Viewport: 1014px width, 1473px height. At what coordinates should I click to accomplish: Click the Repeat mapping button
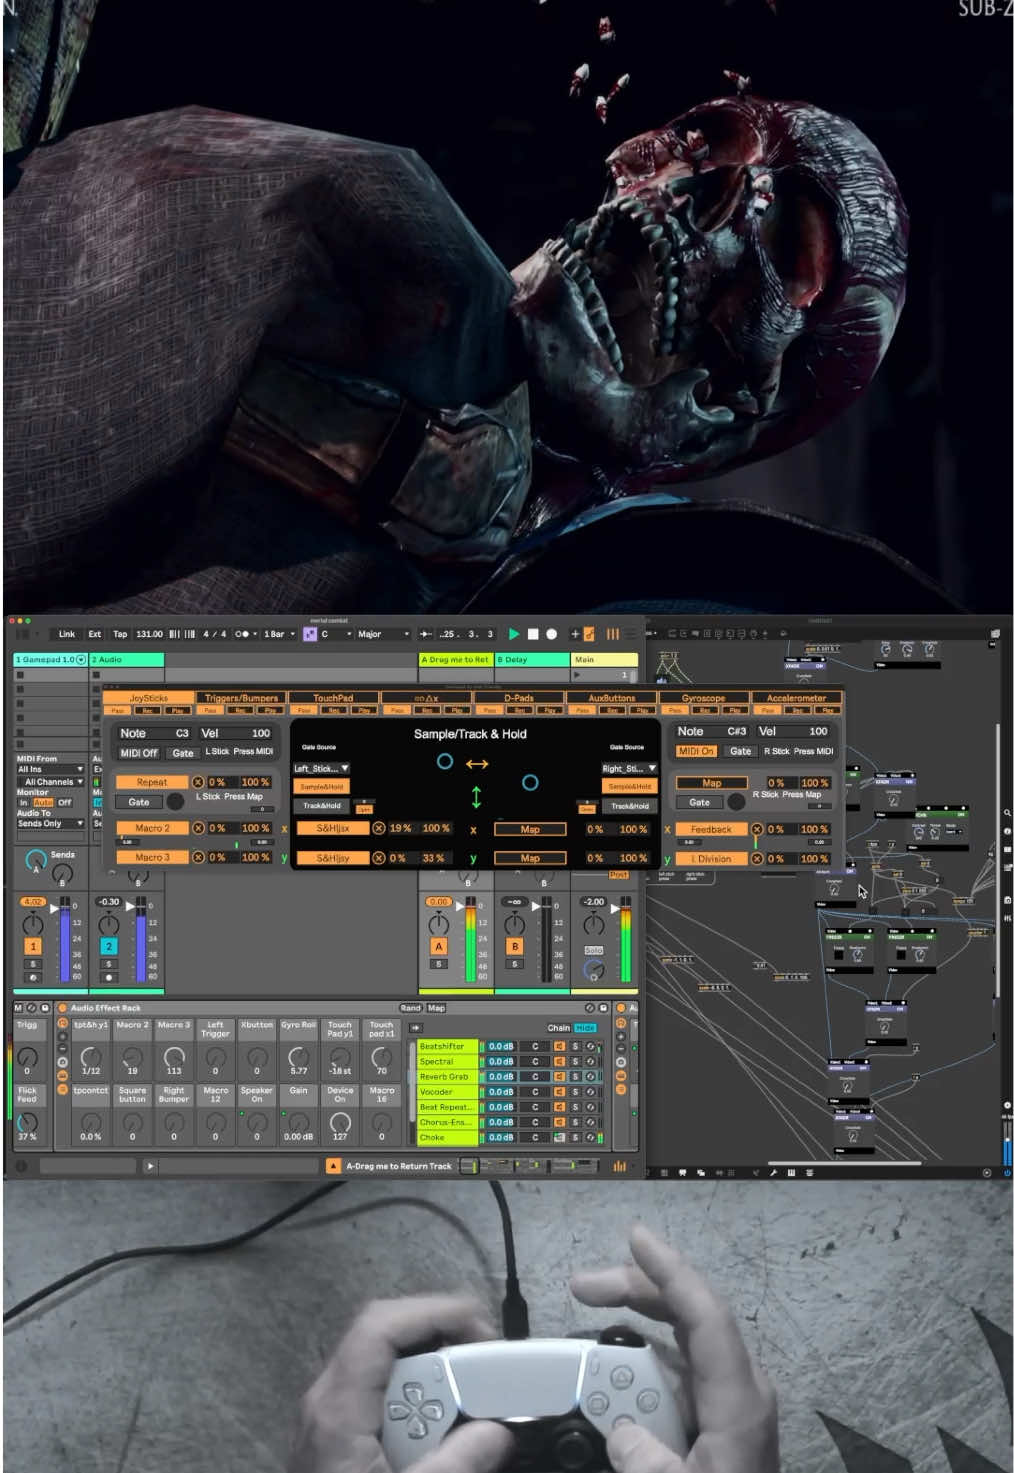152,782
